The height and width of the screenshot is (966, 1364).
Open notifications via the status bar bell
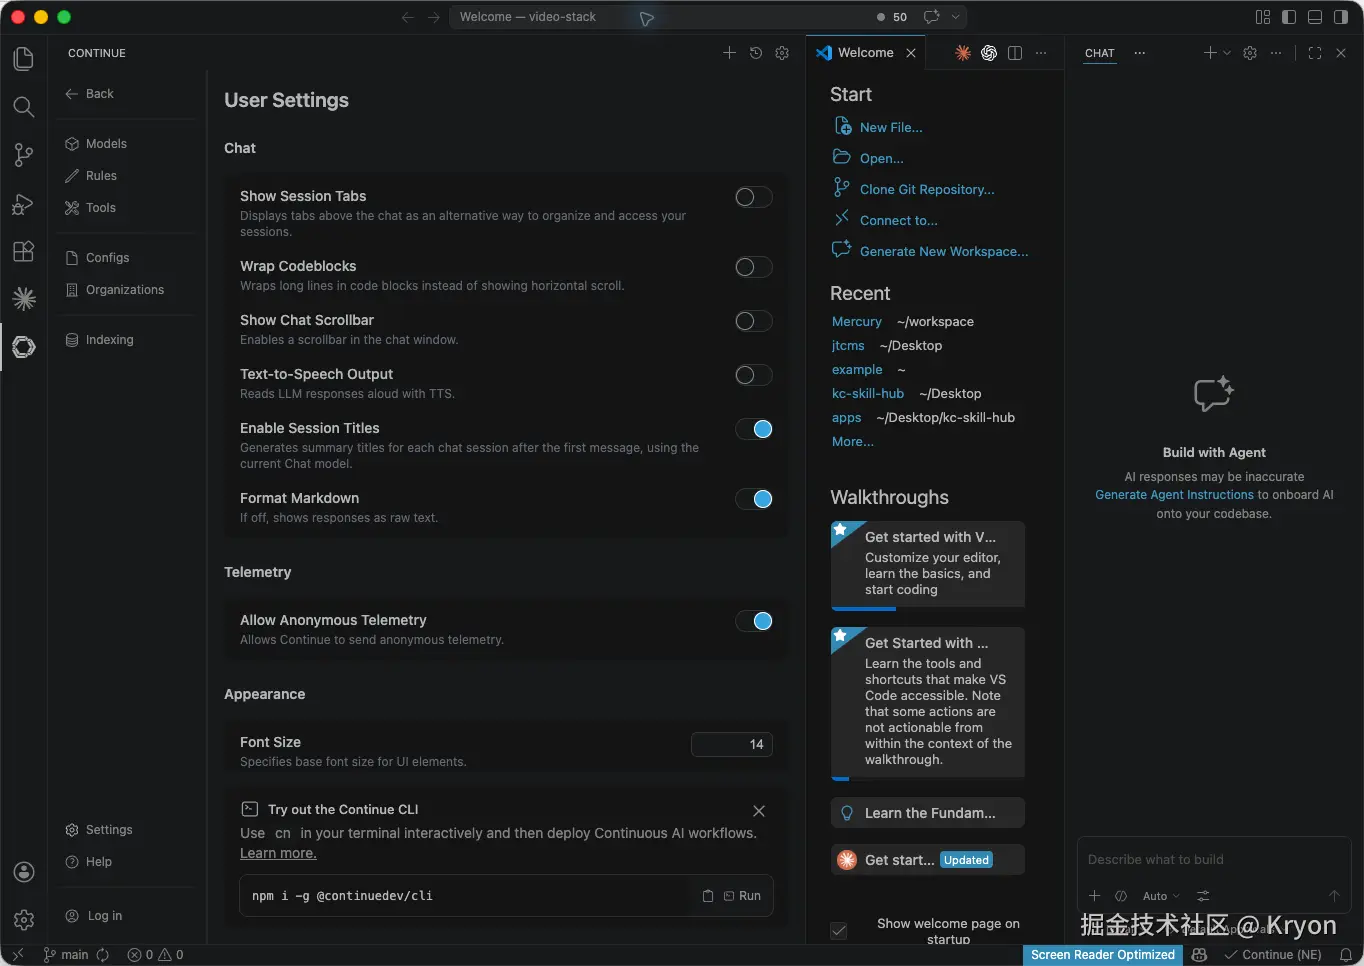coord(1346,955)
